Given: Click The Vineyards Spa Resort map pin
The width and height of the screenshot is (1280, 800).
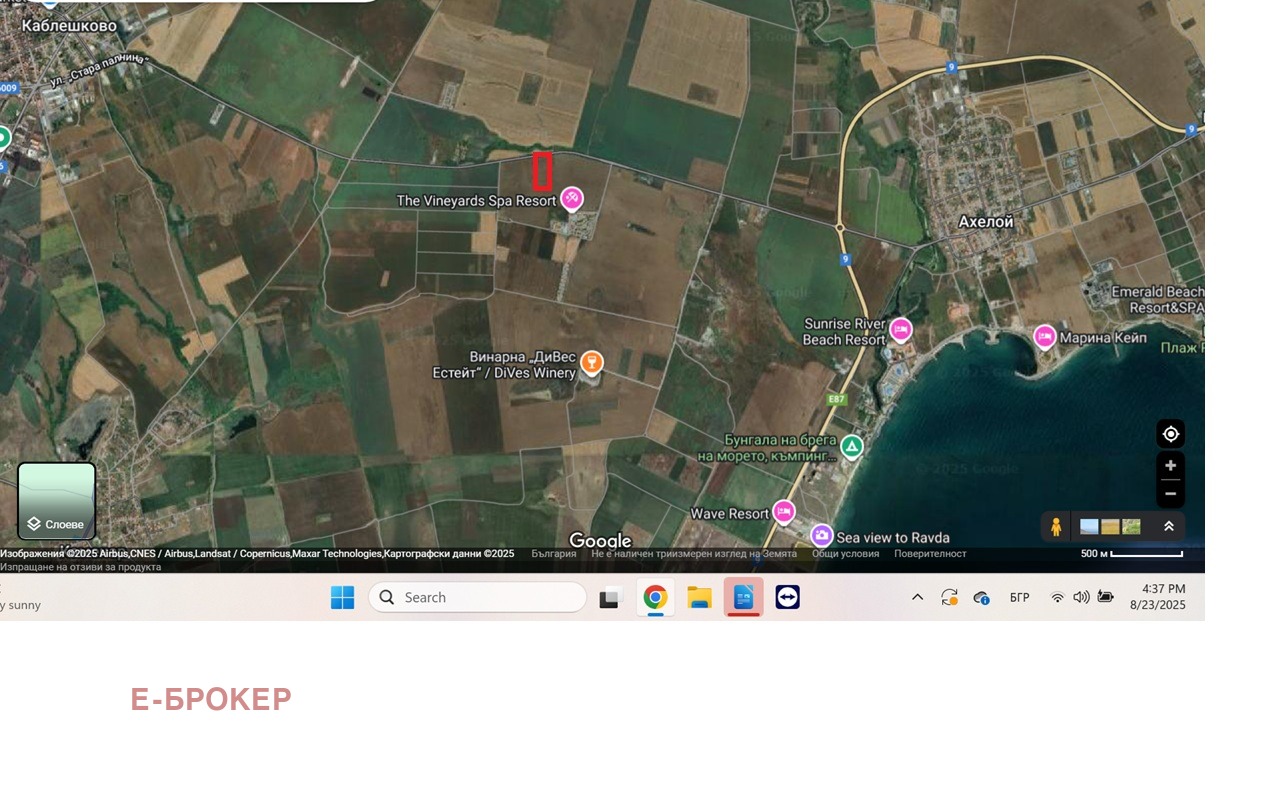Looking at the screenshot, I should click(571, 199).
